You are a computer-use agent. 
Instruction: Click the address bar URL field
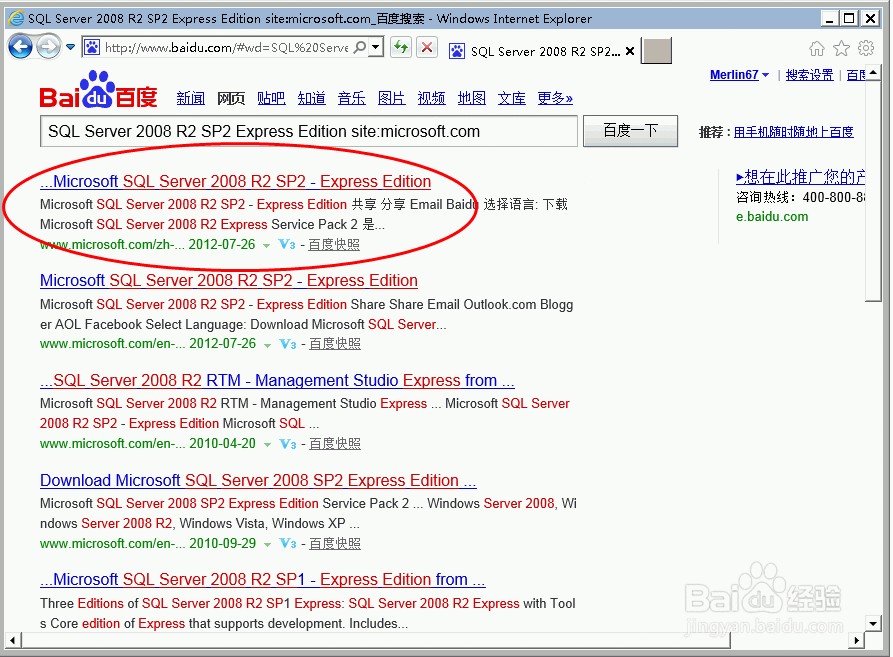pos(226,47)
